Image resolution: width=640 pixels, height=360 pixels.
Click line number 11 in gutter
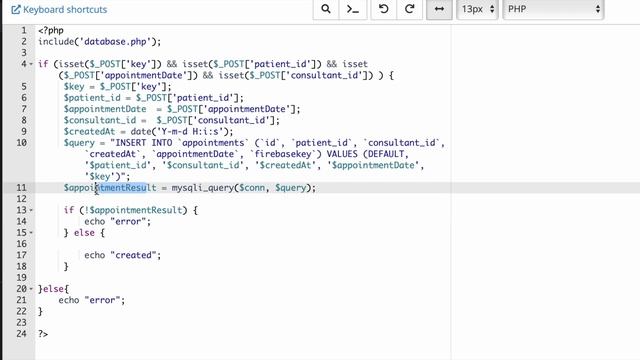pyautogui.click(x=21, y=188)
